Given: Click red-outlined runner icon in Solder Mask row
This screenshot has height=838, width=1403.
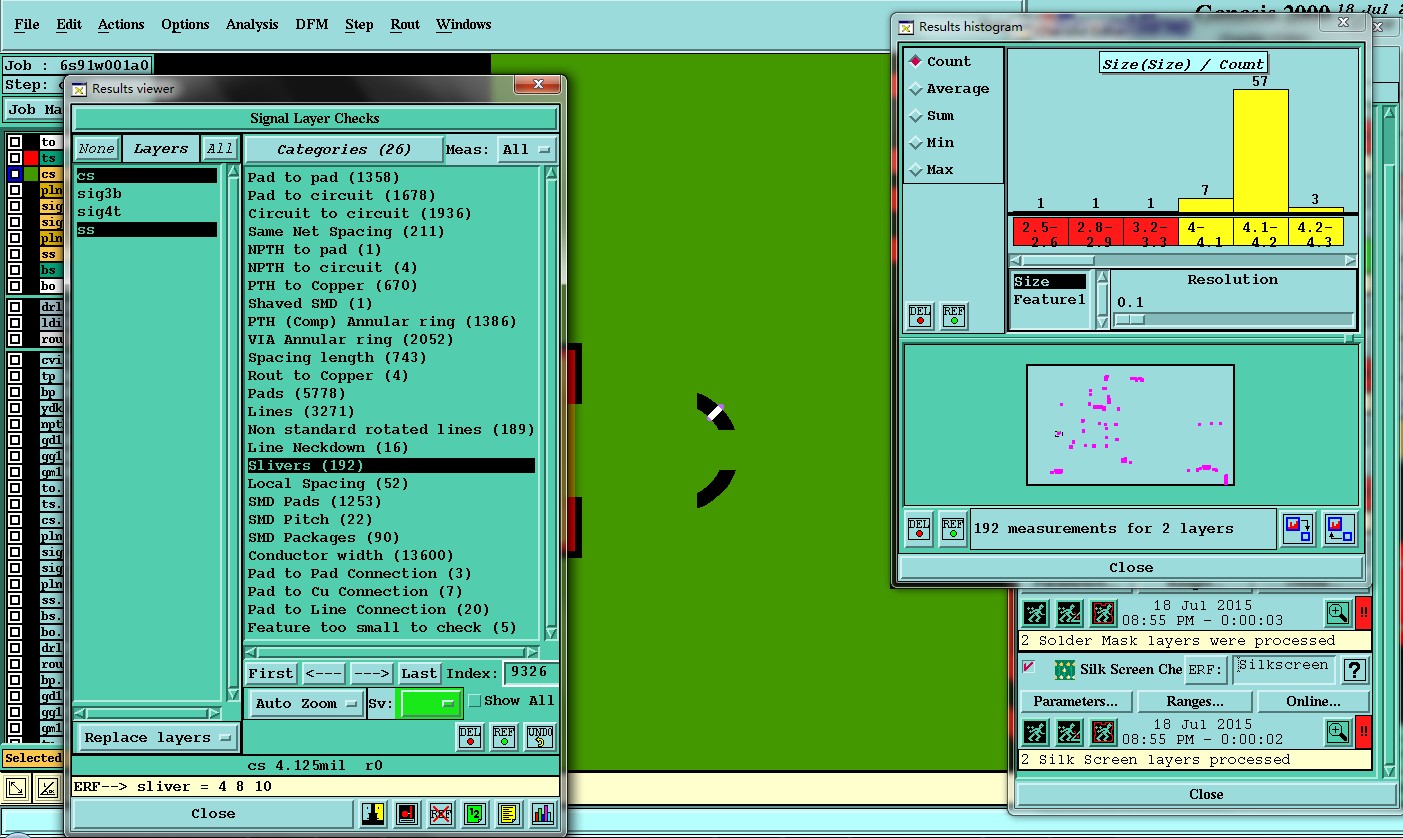Looking at the screenshot, I should [x=1103, y=613].
